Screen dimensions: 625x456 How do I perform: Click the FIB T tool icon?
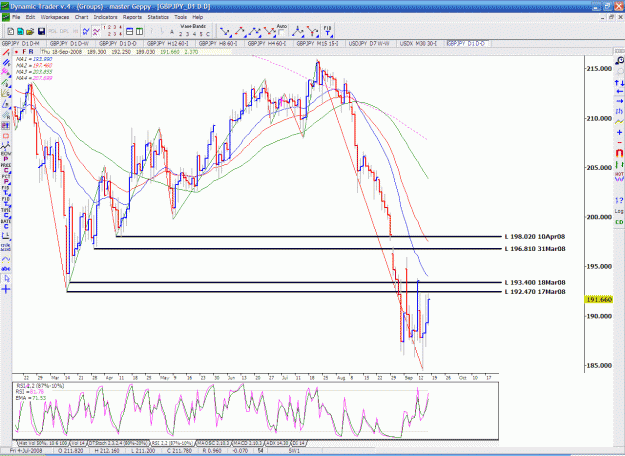[x=327, y=31]
